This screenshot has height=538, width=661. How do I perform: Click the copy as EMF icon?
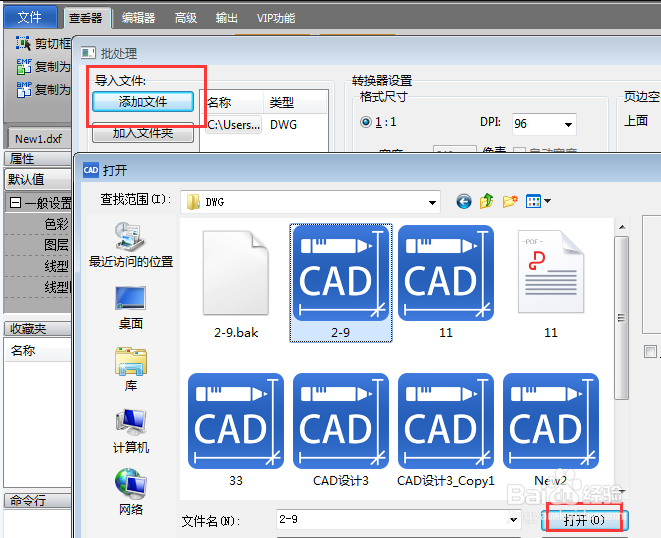(x=24, y=66)
